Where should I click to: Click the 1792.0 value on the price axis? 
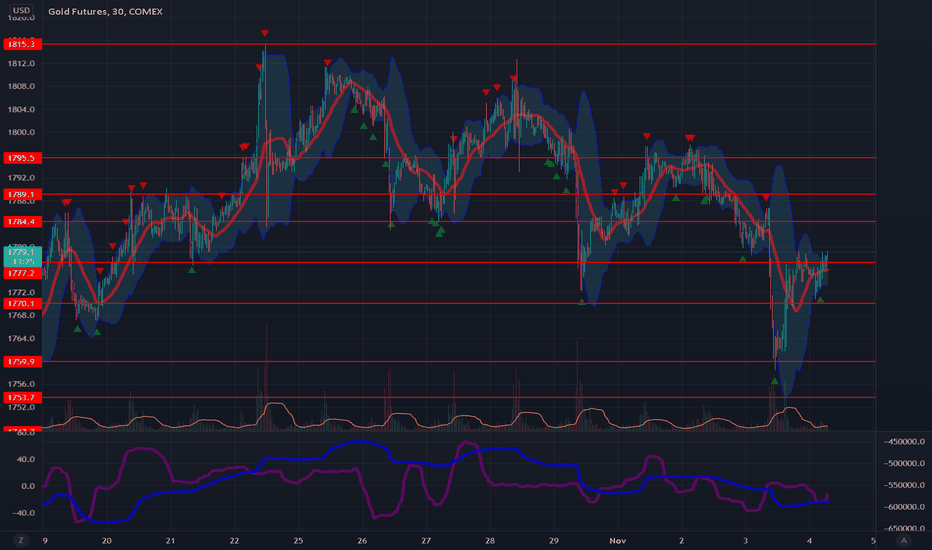click(x=21, y=178)
